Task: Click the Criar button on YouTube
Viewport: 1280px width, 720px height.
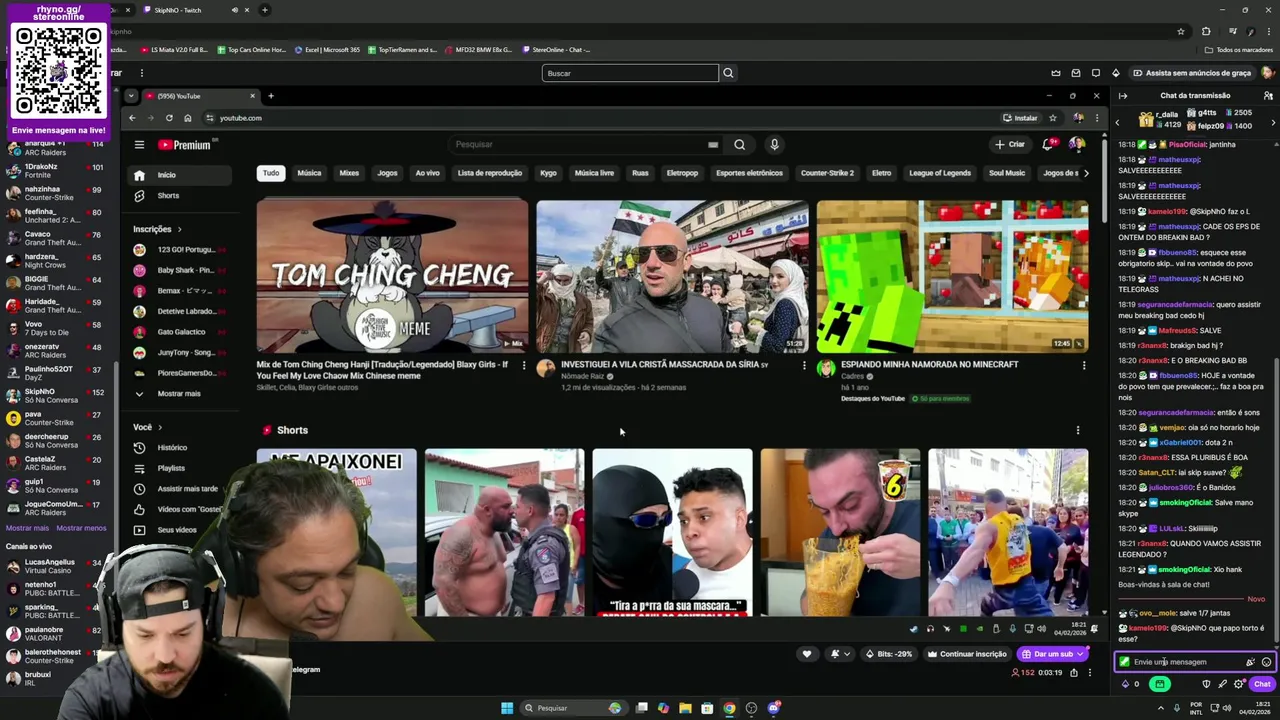Action: [1010, 145]
